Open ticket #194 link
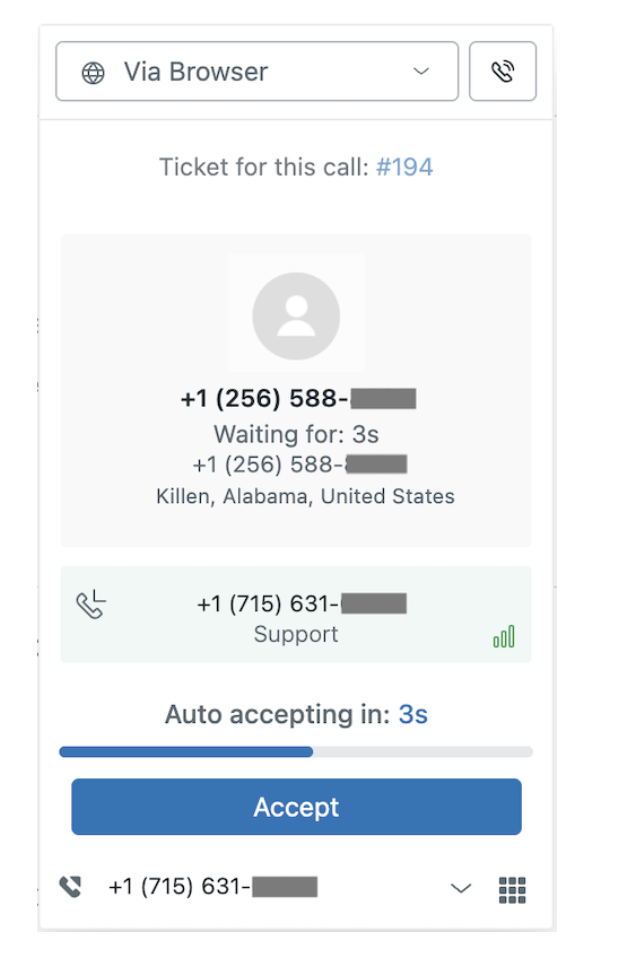 [404, 167]
